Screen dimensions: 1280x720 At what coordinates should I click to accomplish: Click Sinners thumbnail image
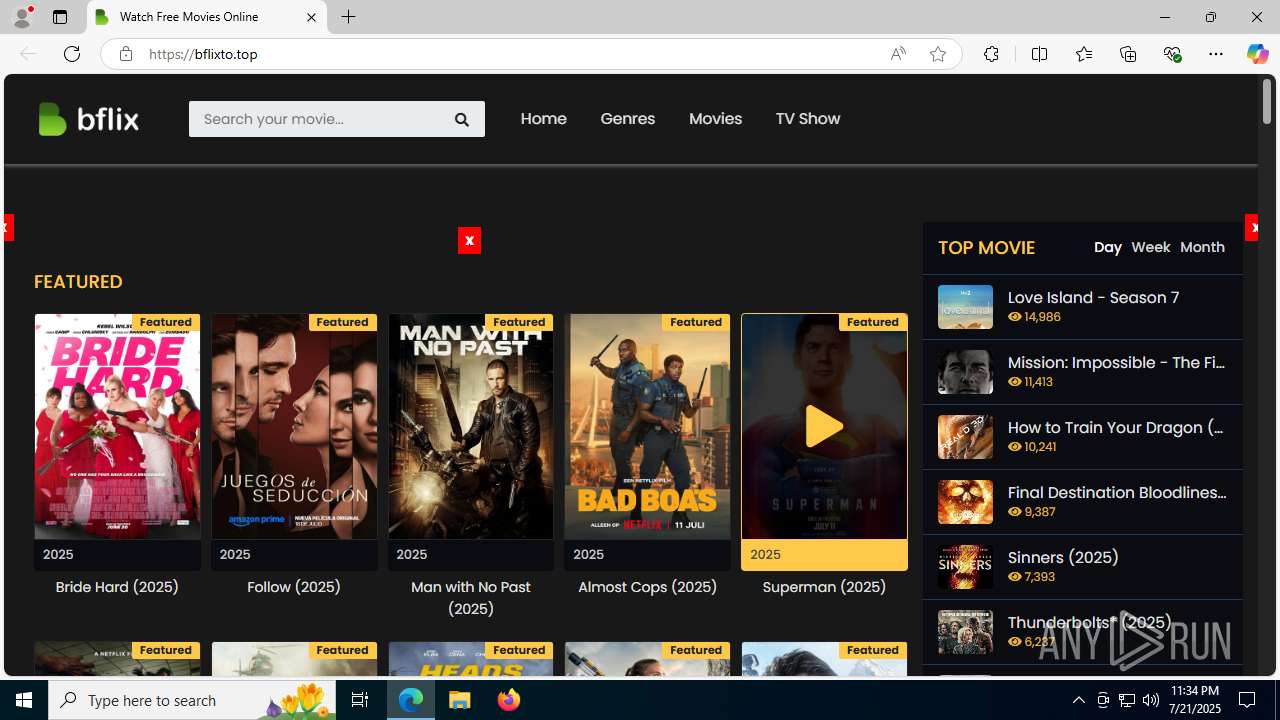[965, 567]
